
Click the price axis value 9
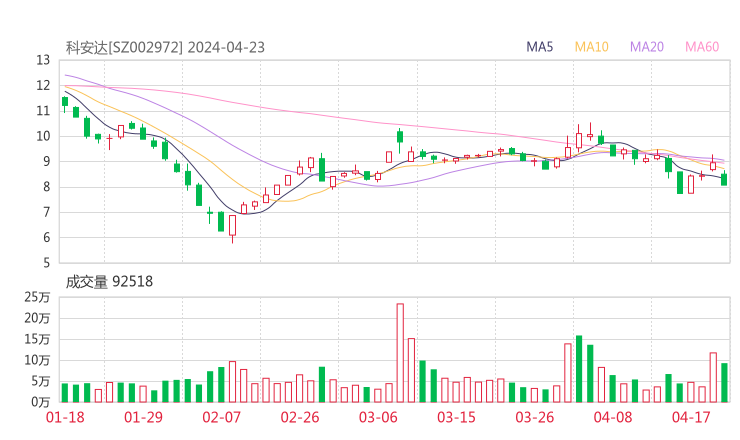tap(46, 161)
